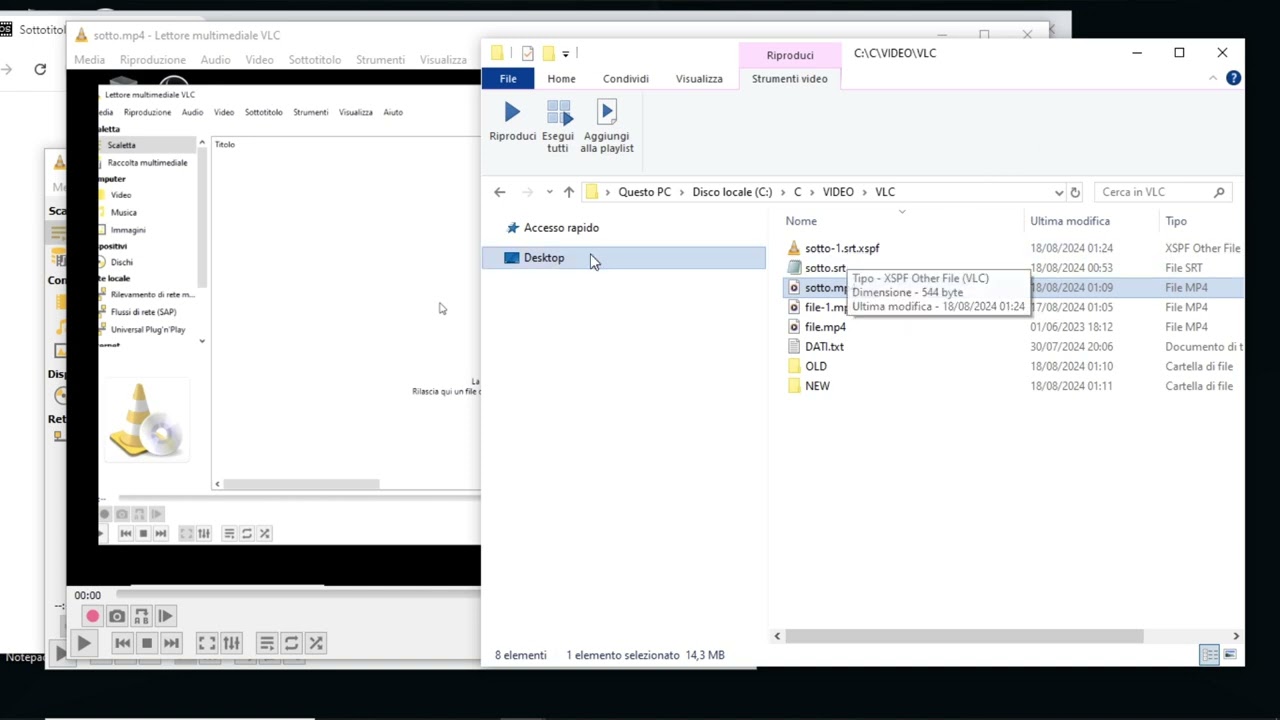This screenshot has height=720, width=1280.
Task: Click stop in embedded video's VLC controls
Action: (x=143, y=534)
